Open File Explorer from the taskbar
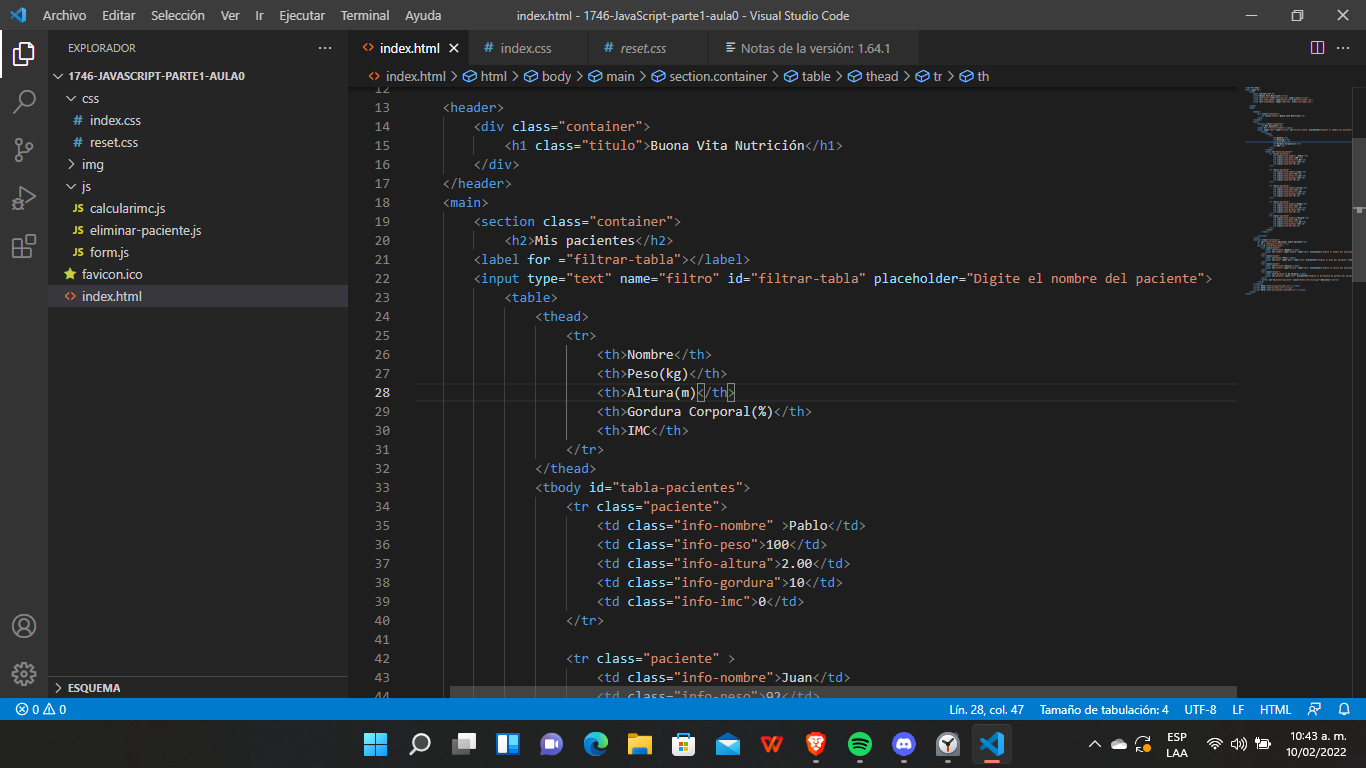This screenshot has height=768, width=1366. point(640,744)
